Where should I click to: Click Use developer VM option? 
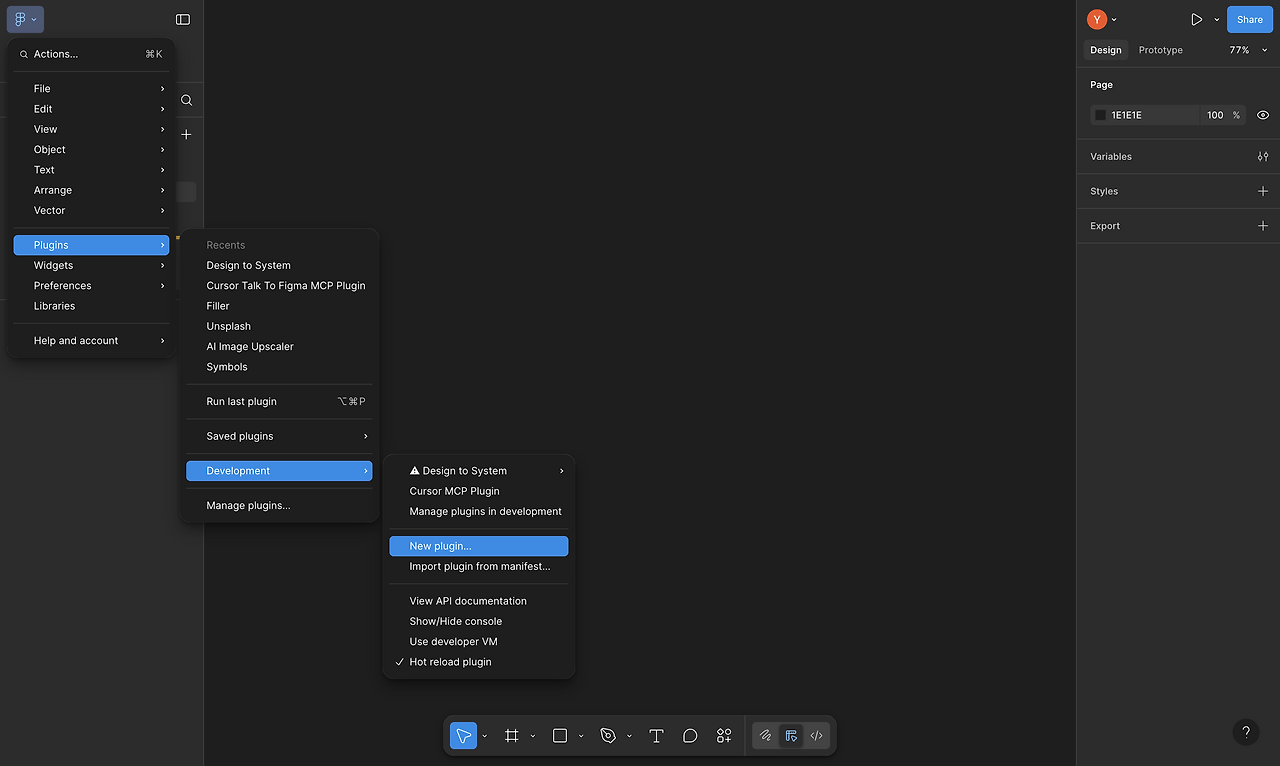(478, 642)
